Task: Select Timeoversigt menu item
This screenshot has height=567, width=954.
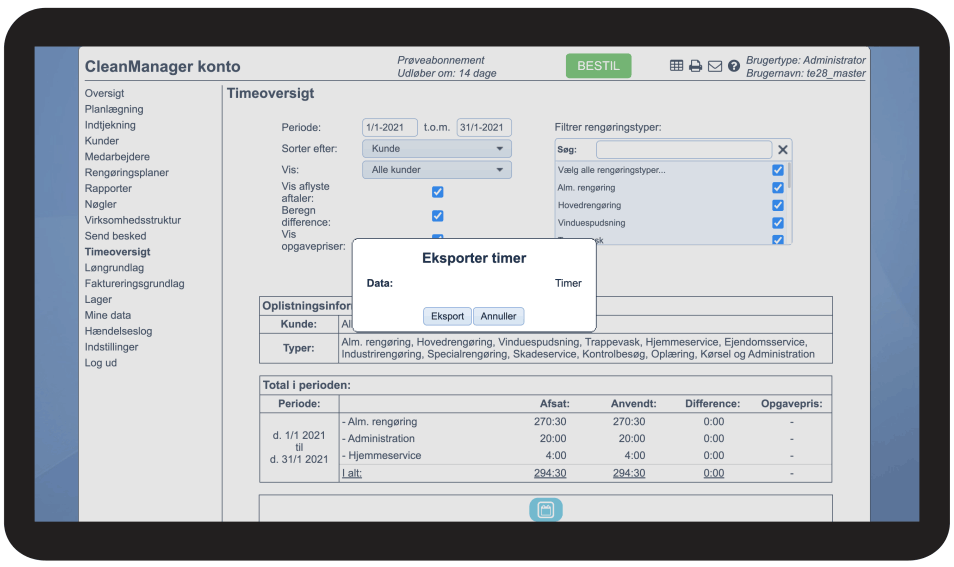Action: pyautogui.click(x=117, y=251)
